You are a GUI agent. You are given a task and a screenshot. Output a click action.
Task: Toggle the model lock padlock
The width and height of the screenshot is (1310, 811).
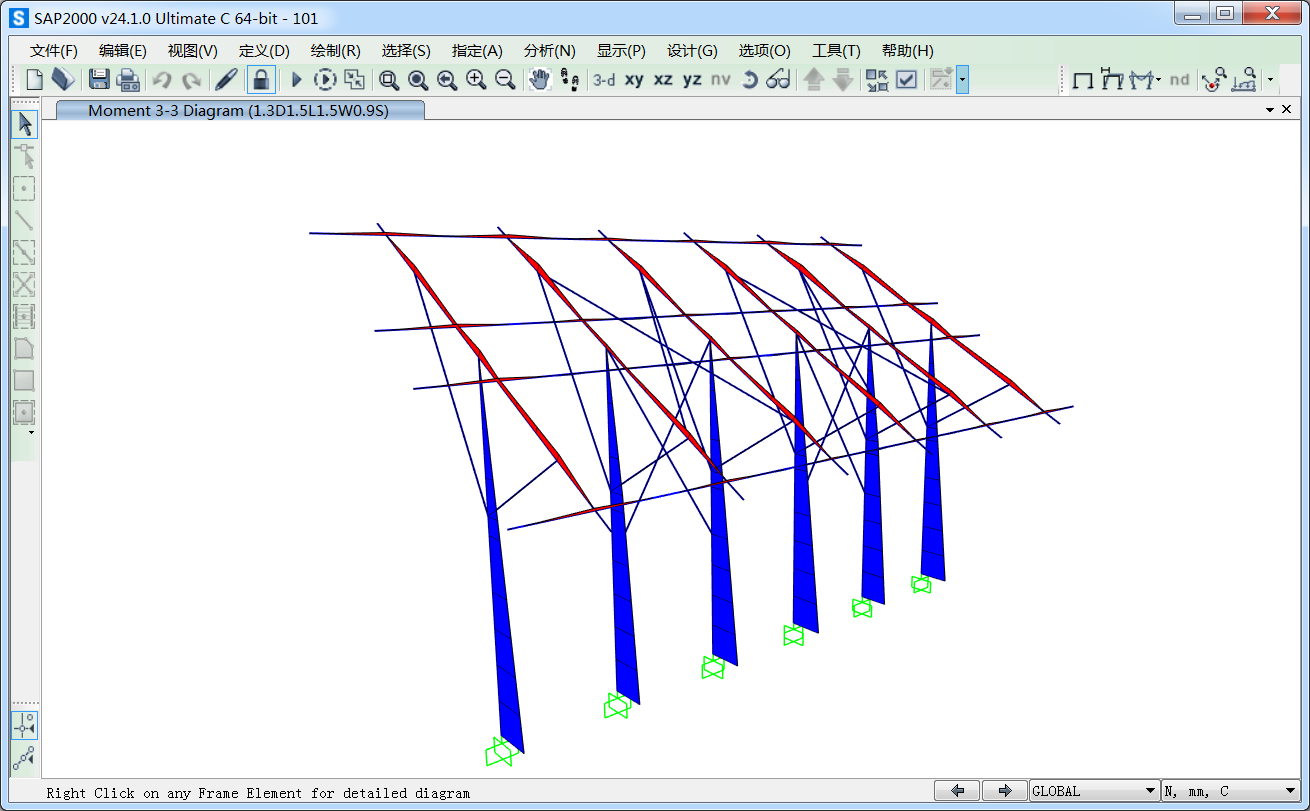click(261, 80)
